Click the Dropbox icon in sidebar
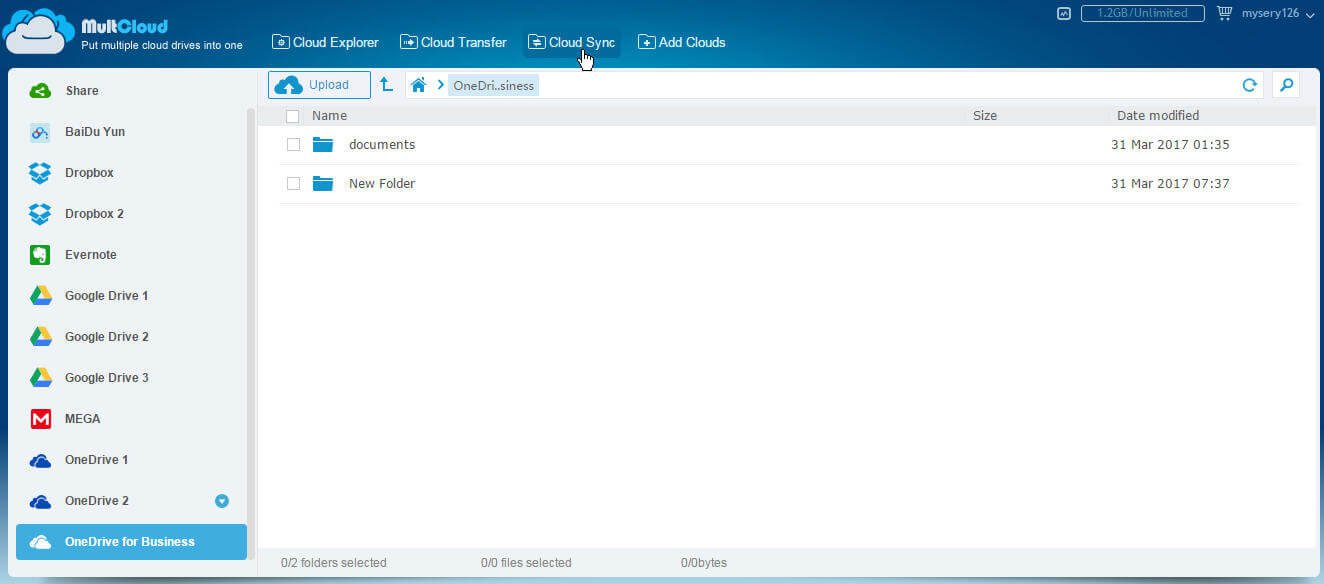Viewport: 1324px width, 584px height. [40, 173]
